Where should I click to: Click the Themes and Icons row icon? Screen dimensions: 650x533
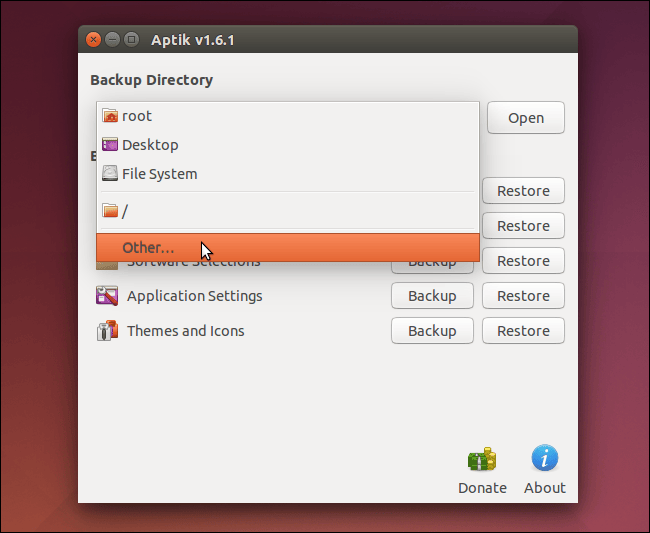(x=107, y=331)
